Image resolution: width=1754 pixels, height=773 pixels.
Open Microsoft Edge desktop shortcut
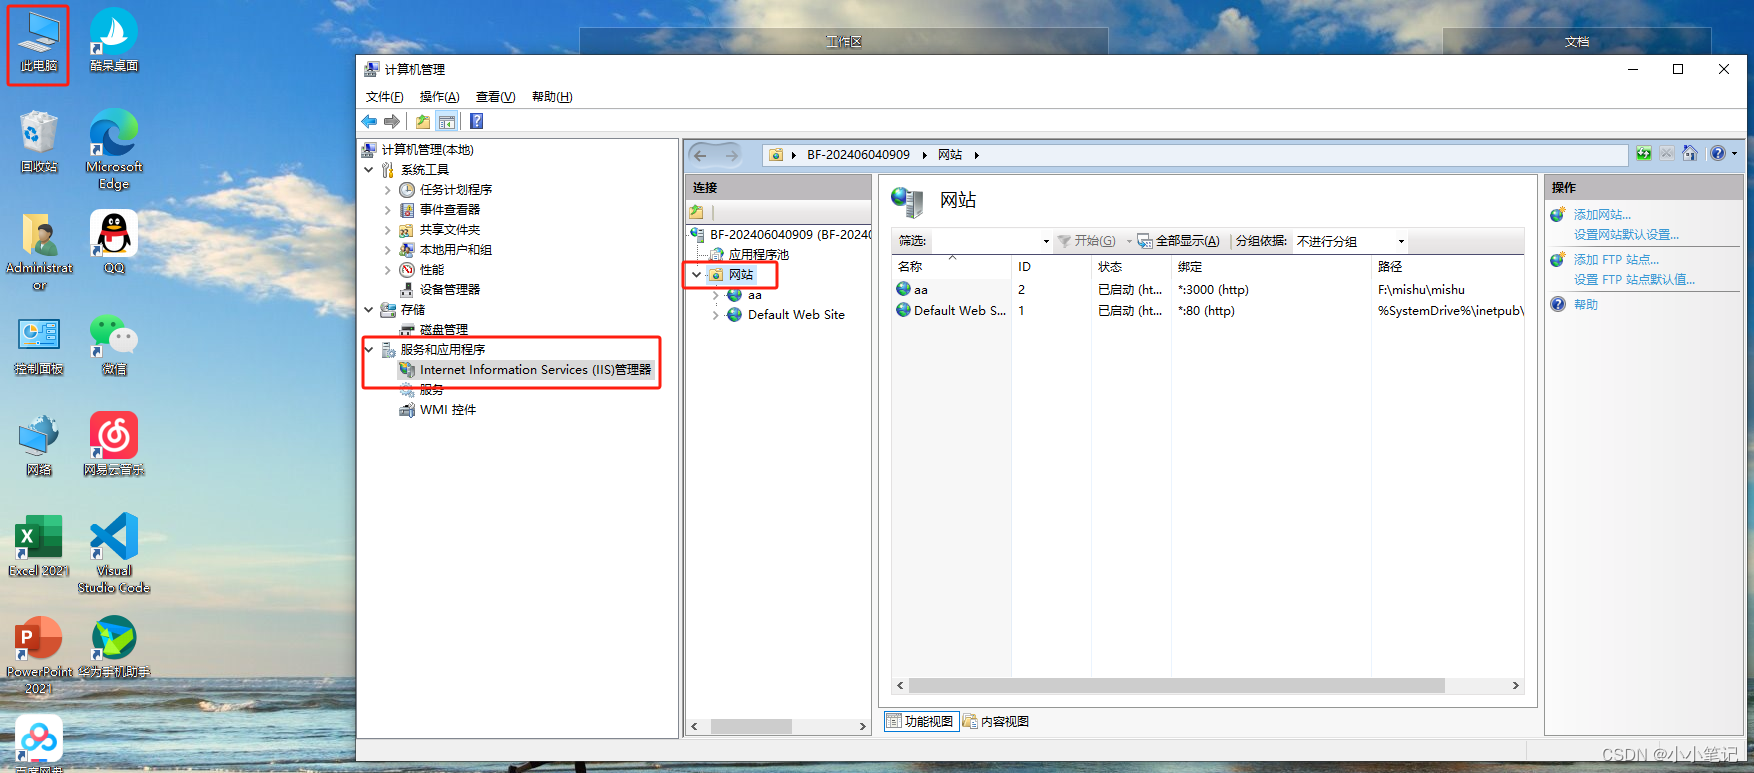coord(114,149)
